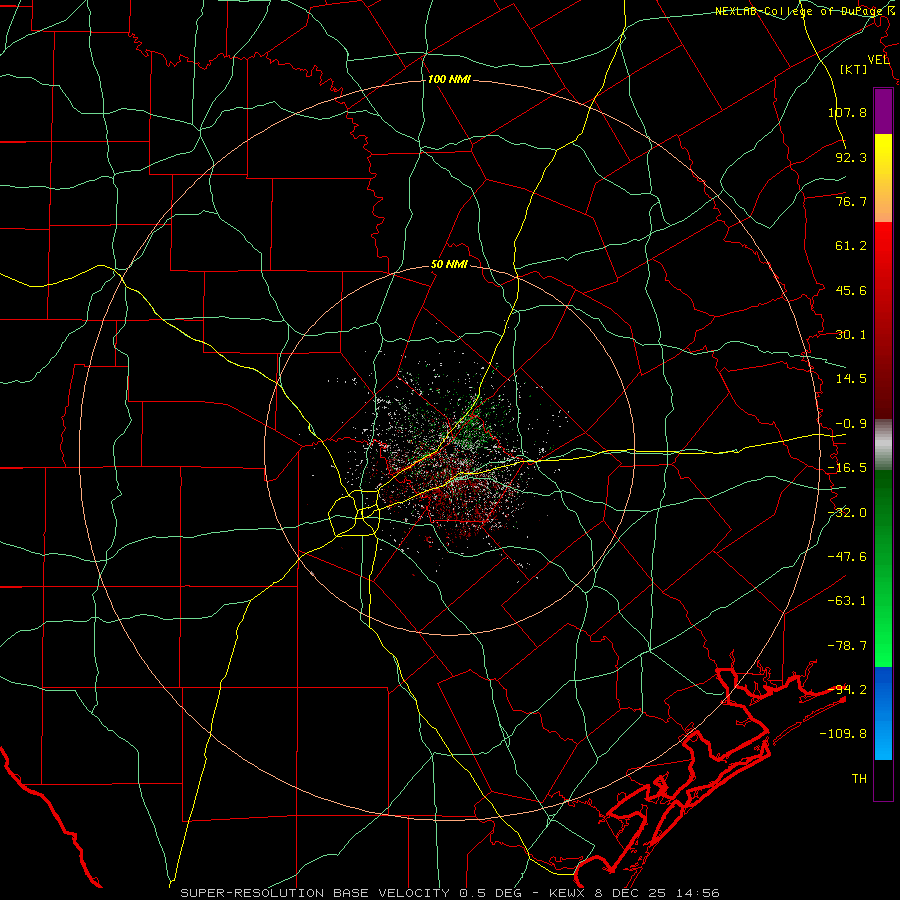This screenshot has width=900, height=900.
Task: Click the -78.7 velocity scale value
Action: tap(847, 646)
